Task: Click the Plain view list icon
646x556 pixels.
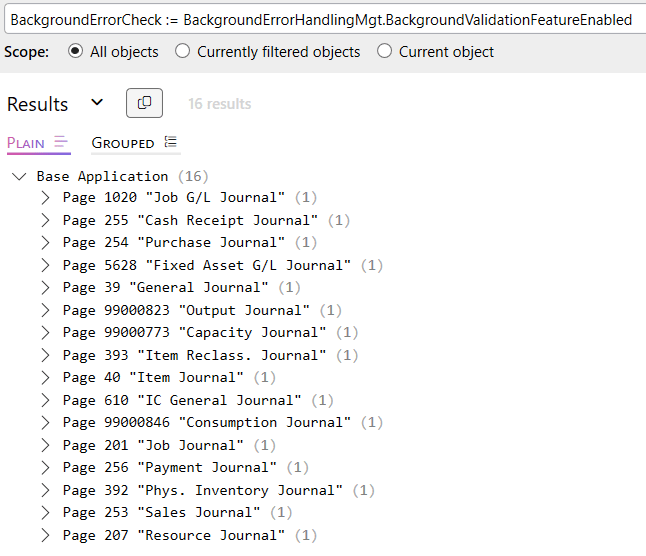Action: (61, 143)
